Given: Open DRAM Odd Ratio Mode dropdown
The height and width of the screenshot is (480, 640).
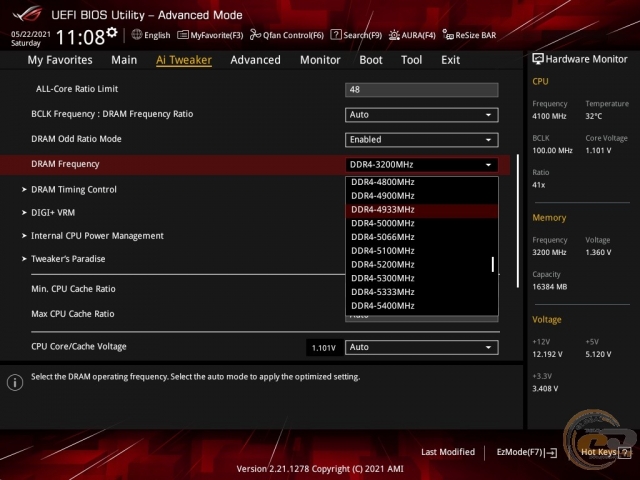Looking at the screenshot, I should (422, 140).
